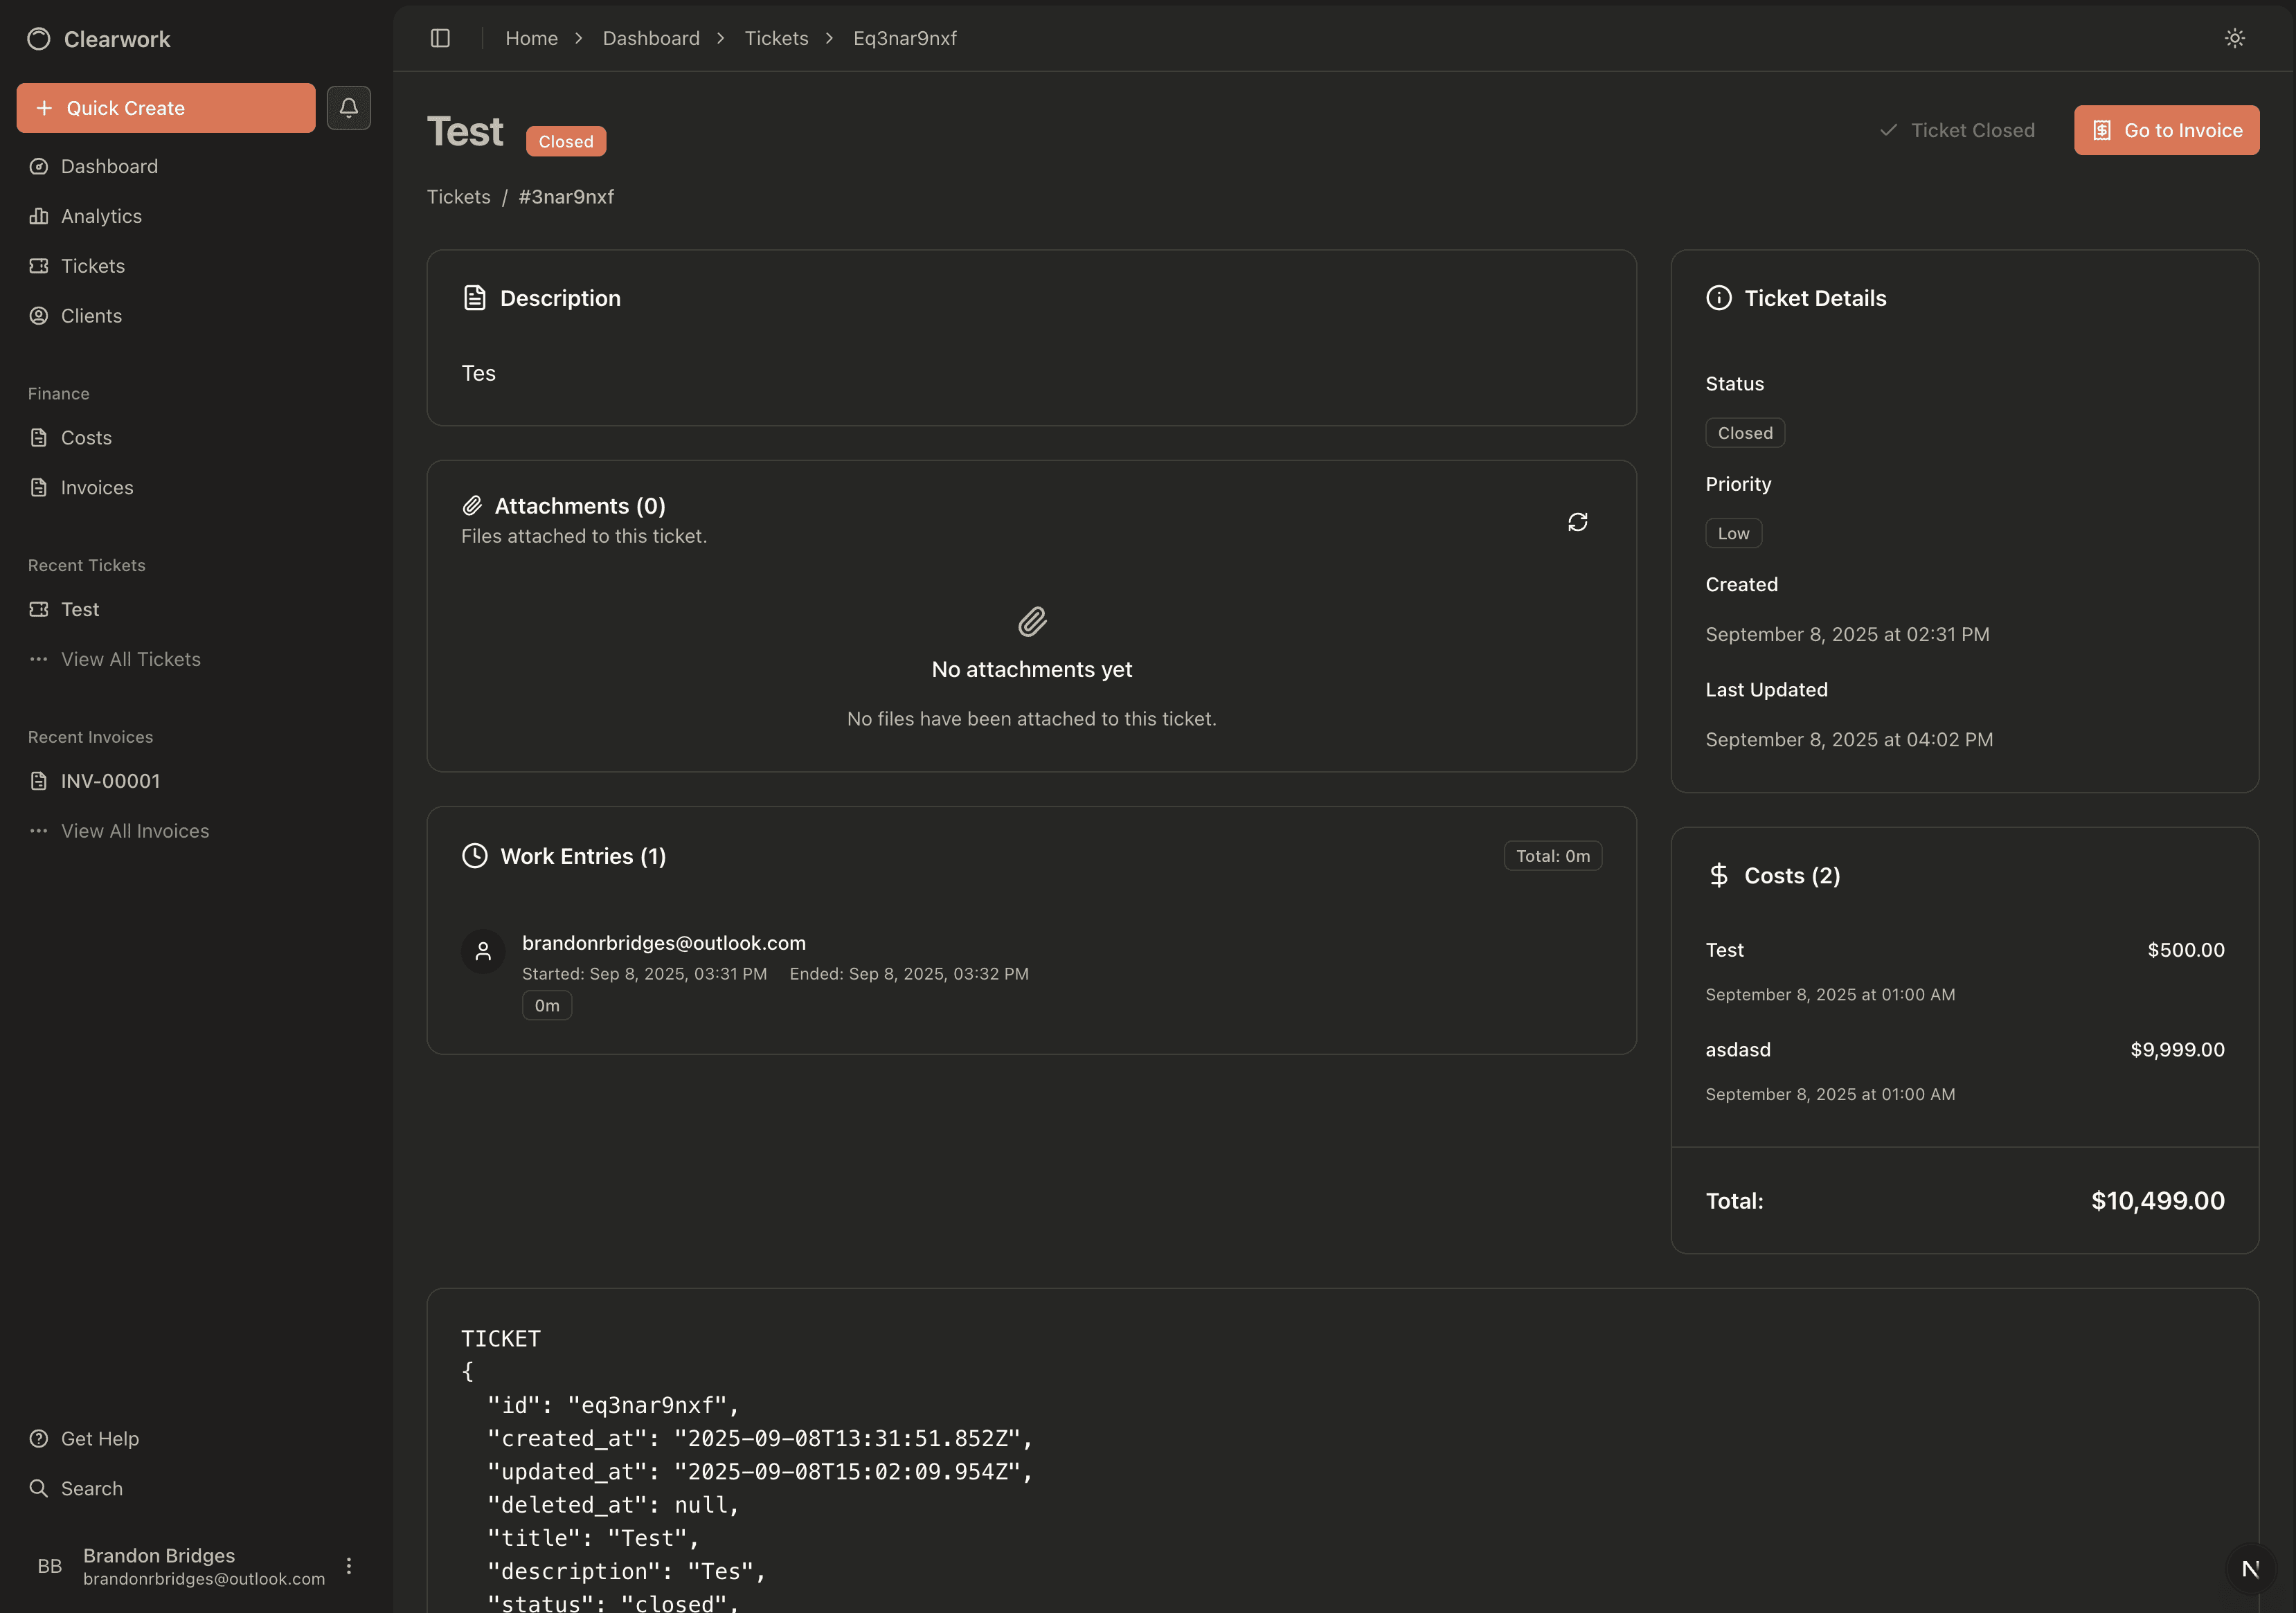Viewport: 2296px width, 1613px height.
Task: Click Get Help in sidebar
Action: 99,1438
